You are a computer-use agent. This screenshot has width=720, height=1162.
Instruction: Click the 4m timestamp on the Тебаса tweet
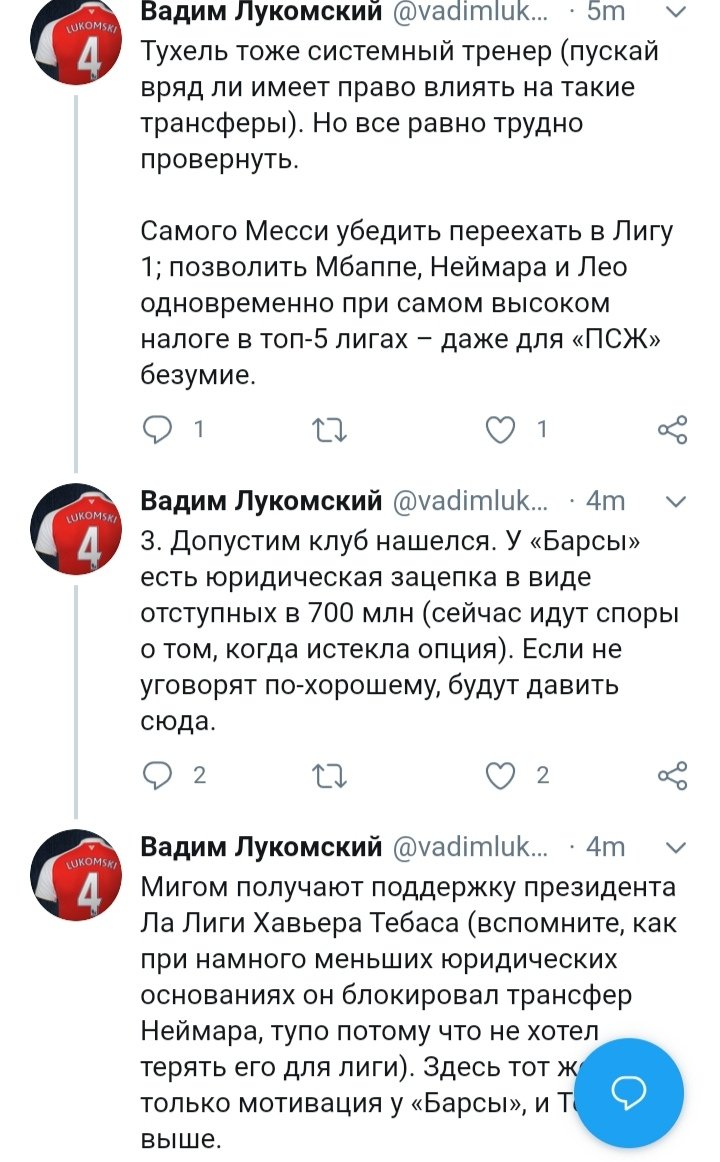pos(606,846)
